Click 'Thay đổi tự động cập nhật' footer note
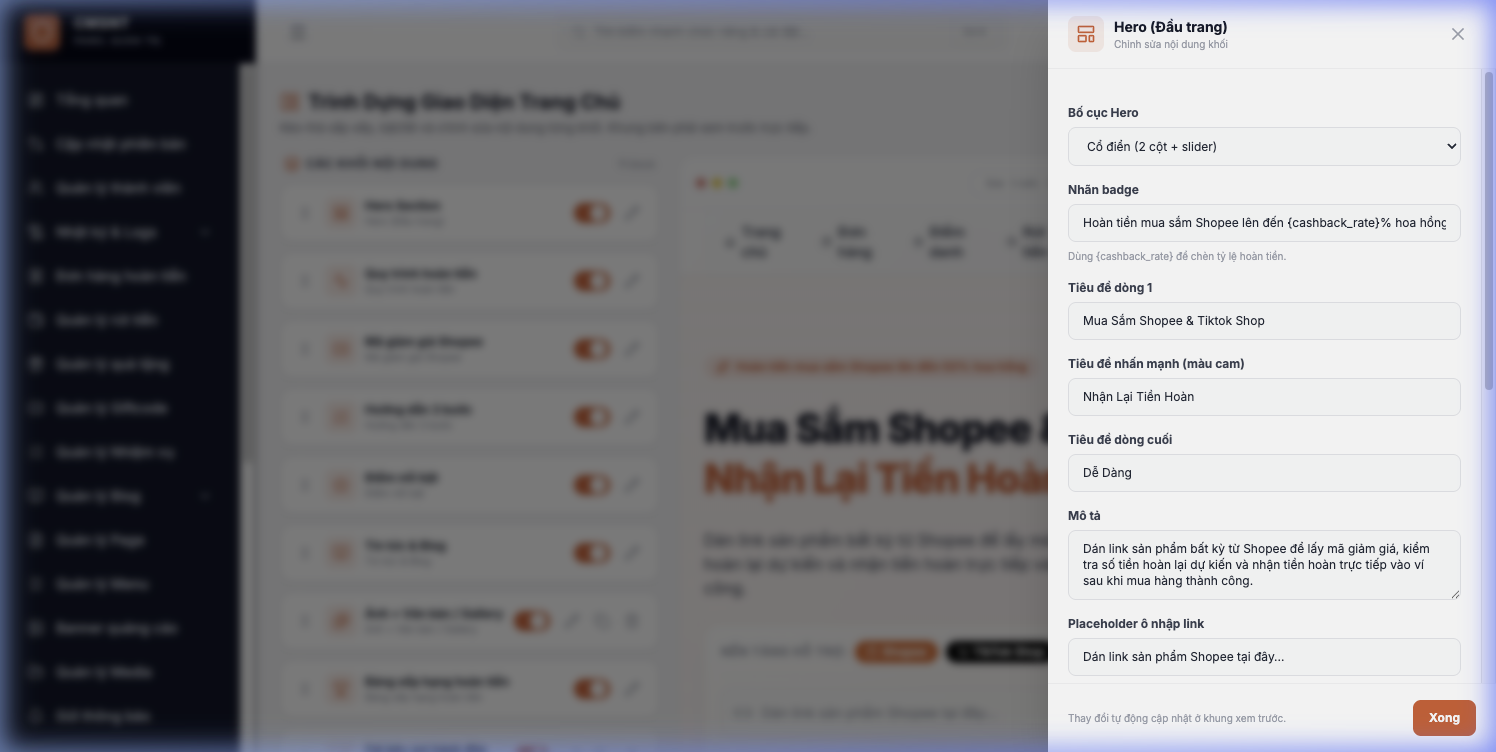 click(x=1177, y=718)
